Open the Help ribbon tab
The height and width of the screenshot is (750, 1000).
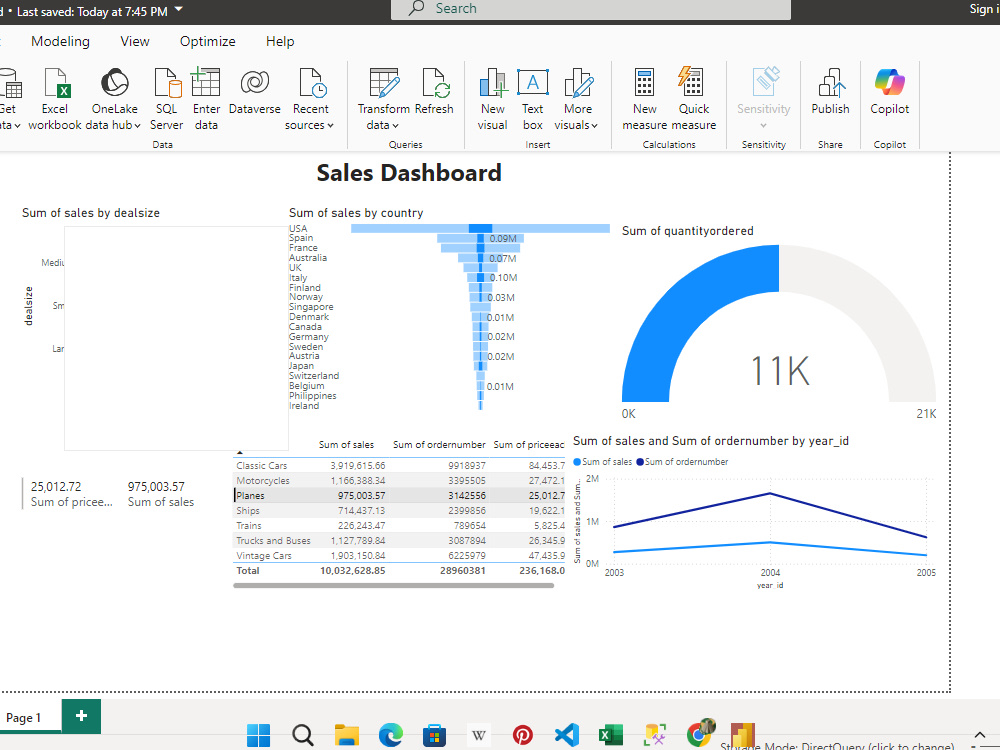click(x=280, y=41)
